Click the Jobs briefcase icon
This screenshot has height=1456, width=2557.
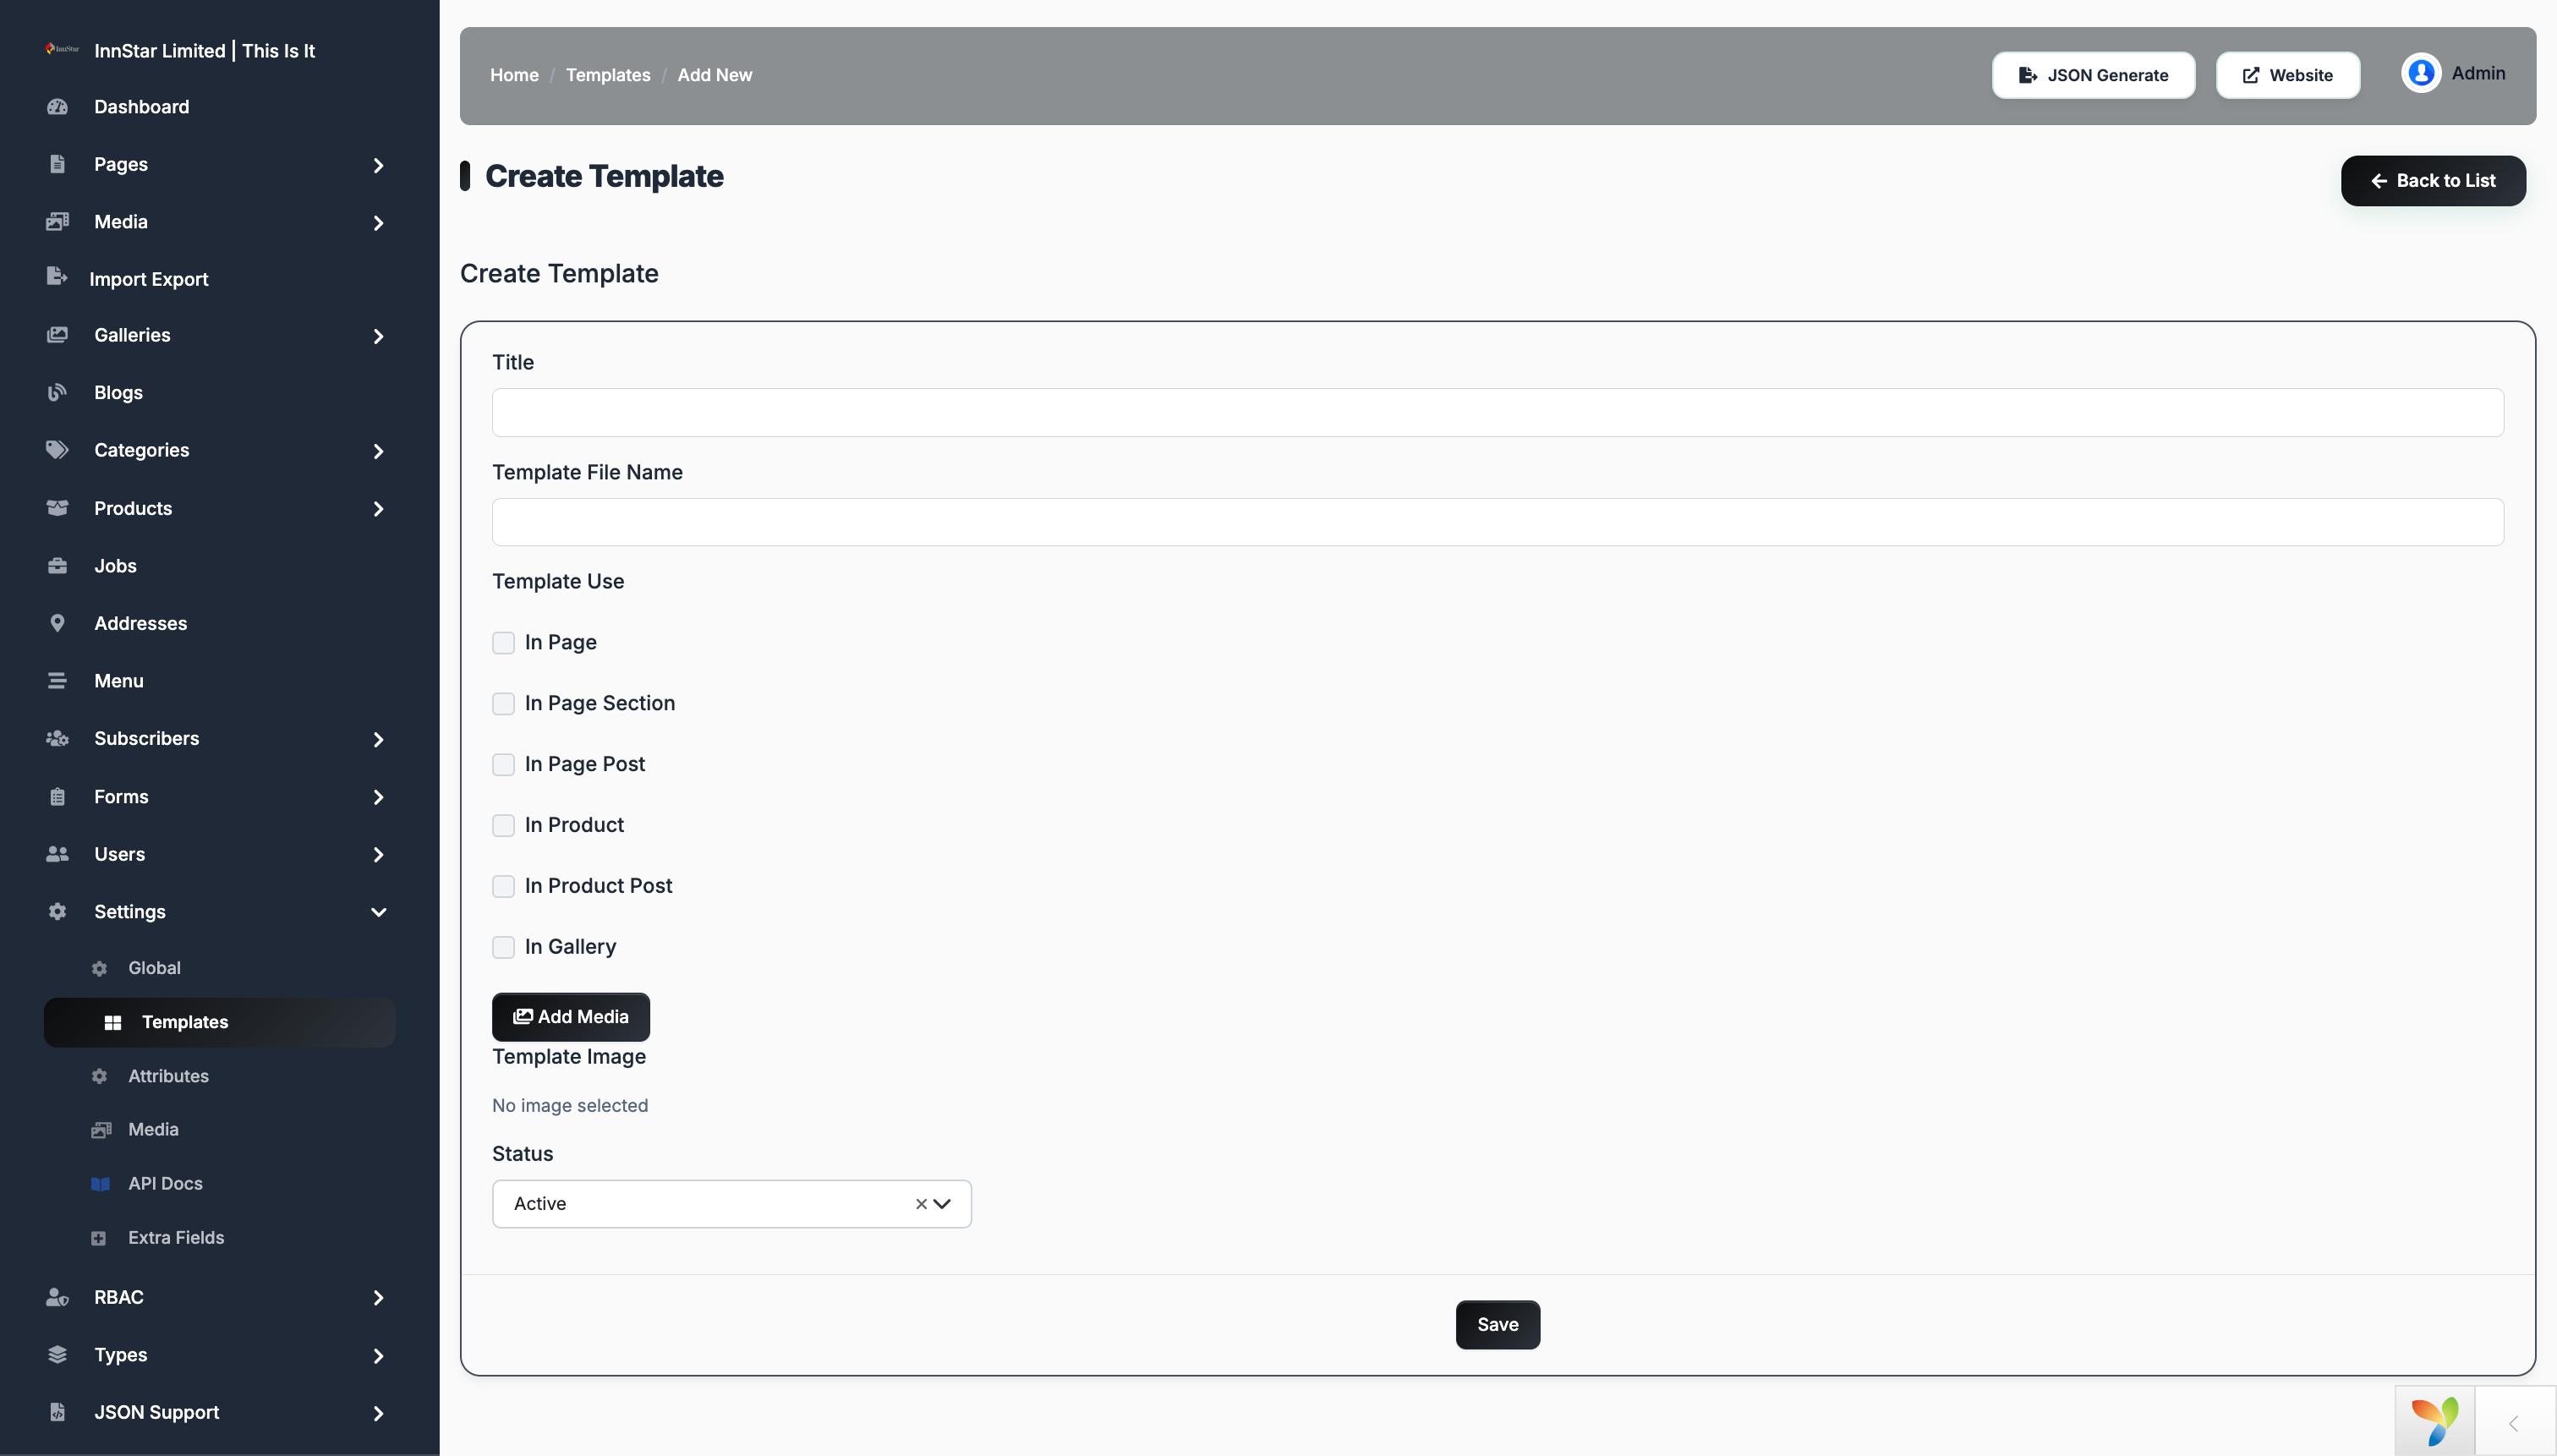[57, 566]
